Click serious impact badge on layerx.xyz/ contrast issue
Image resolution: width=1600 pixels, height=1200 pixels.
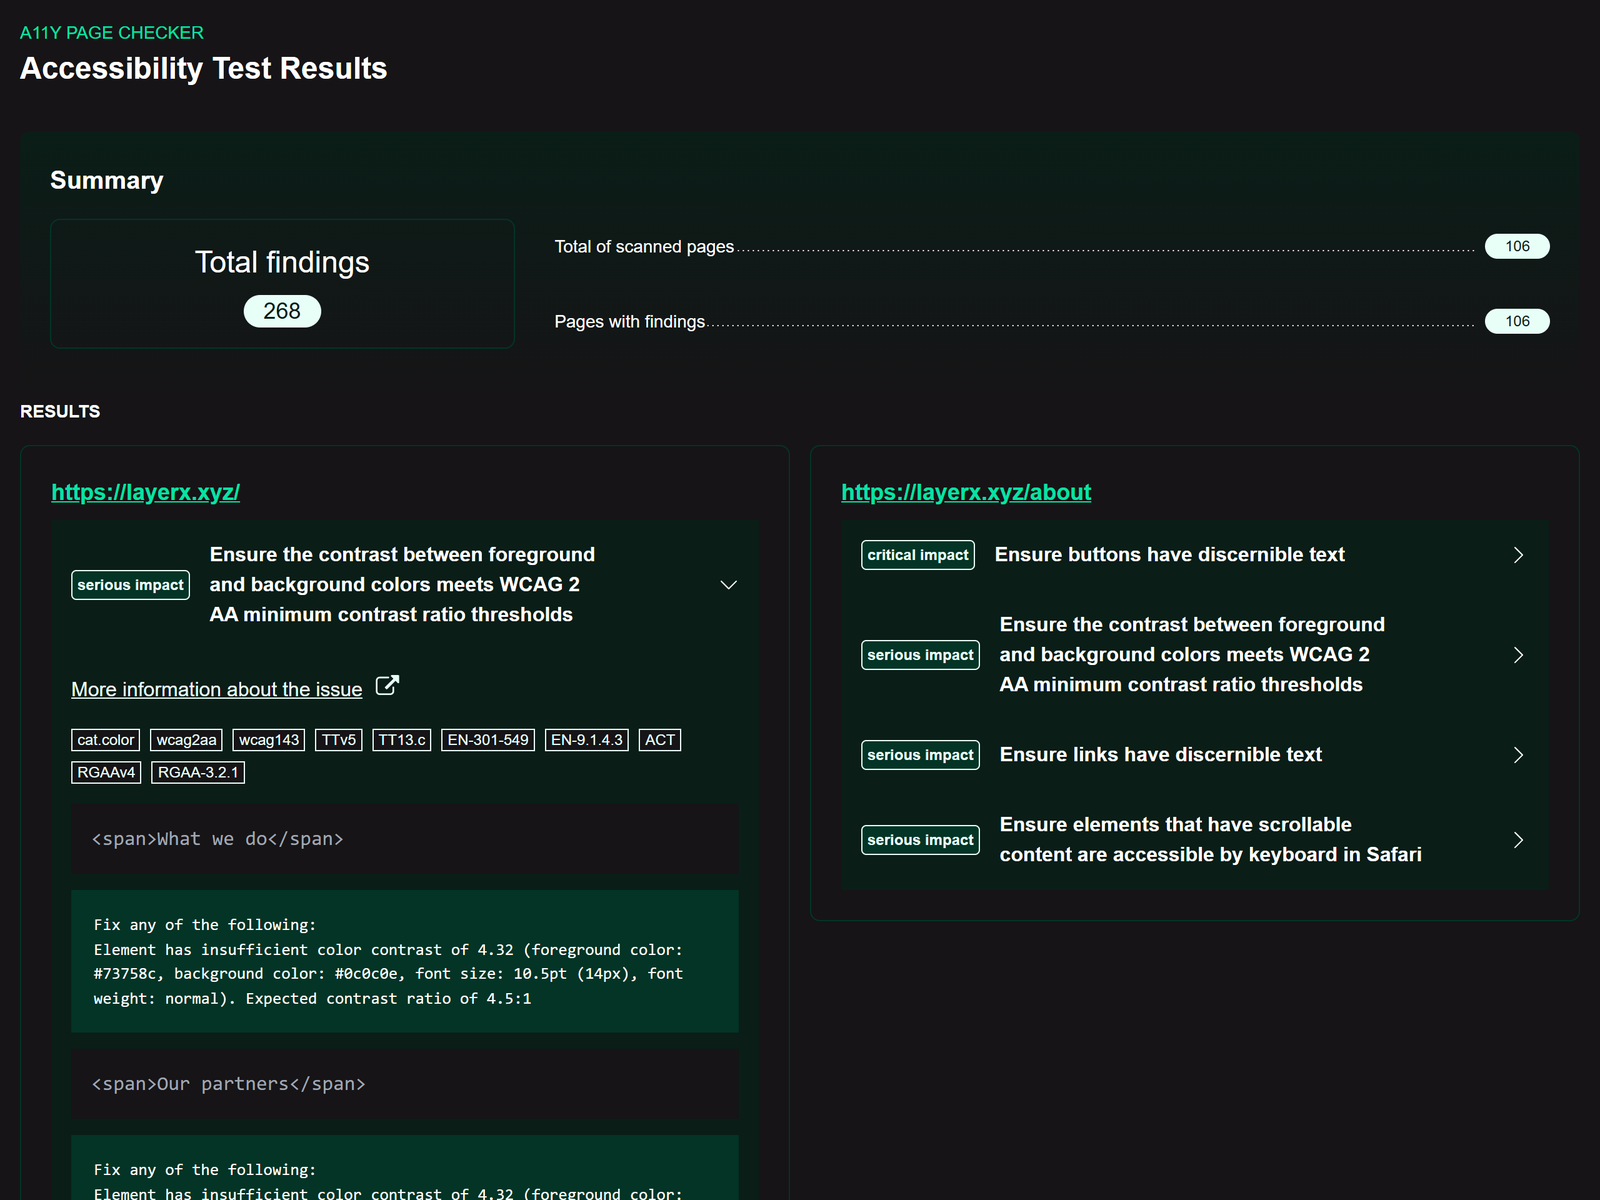(x=131, y=585)
